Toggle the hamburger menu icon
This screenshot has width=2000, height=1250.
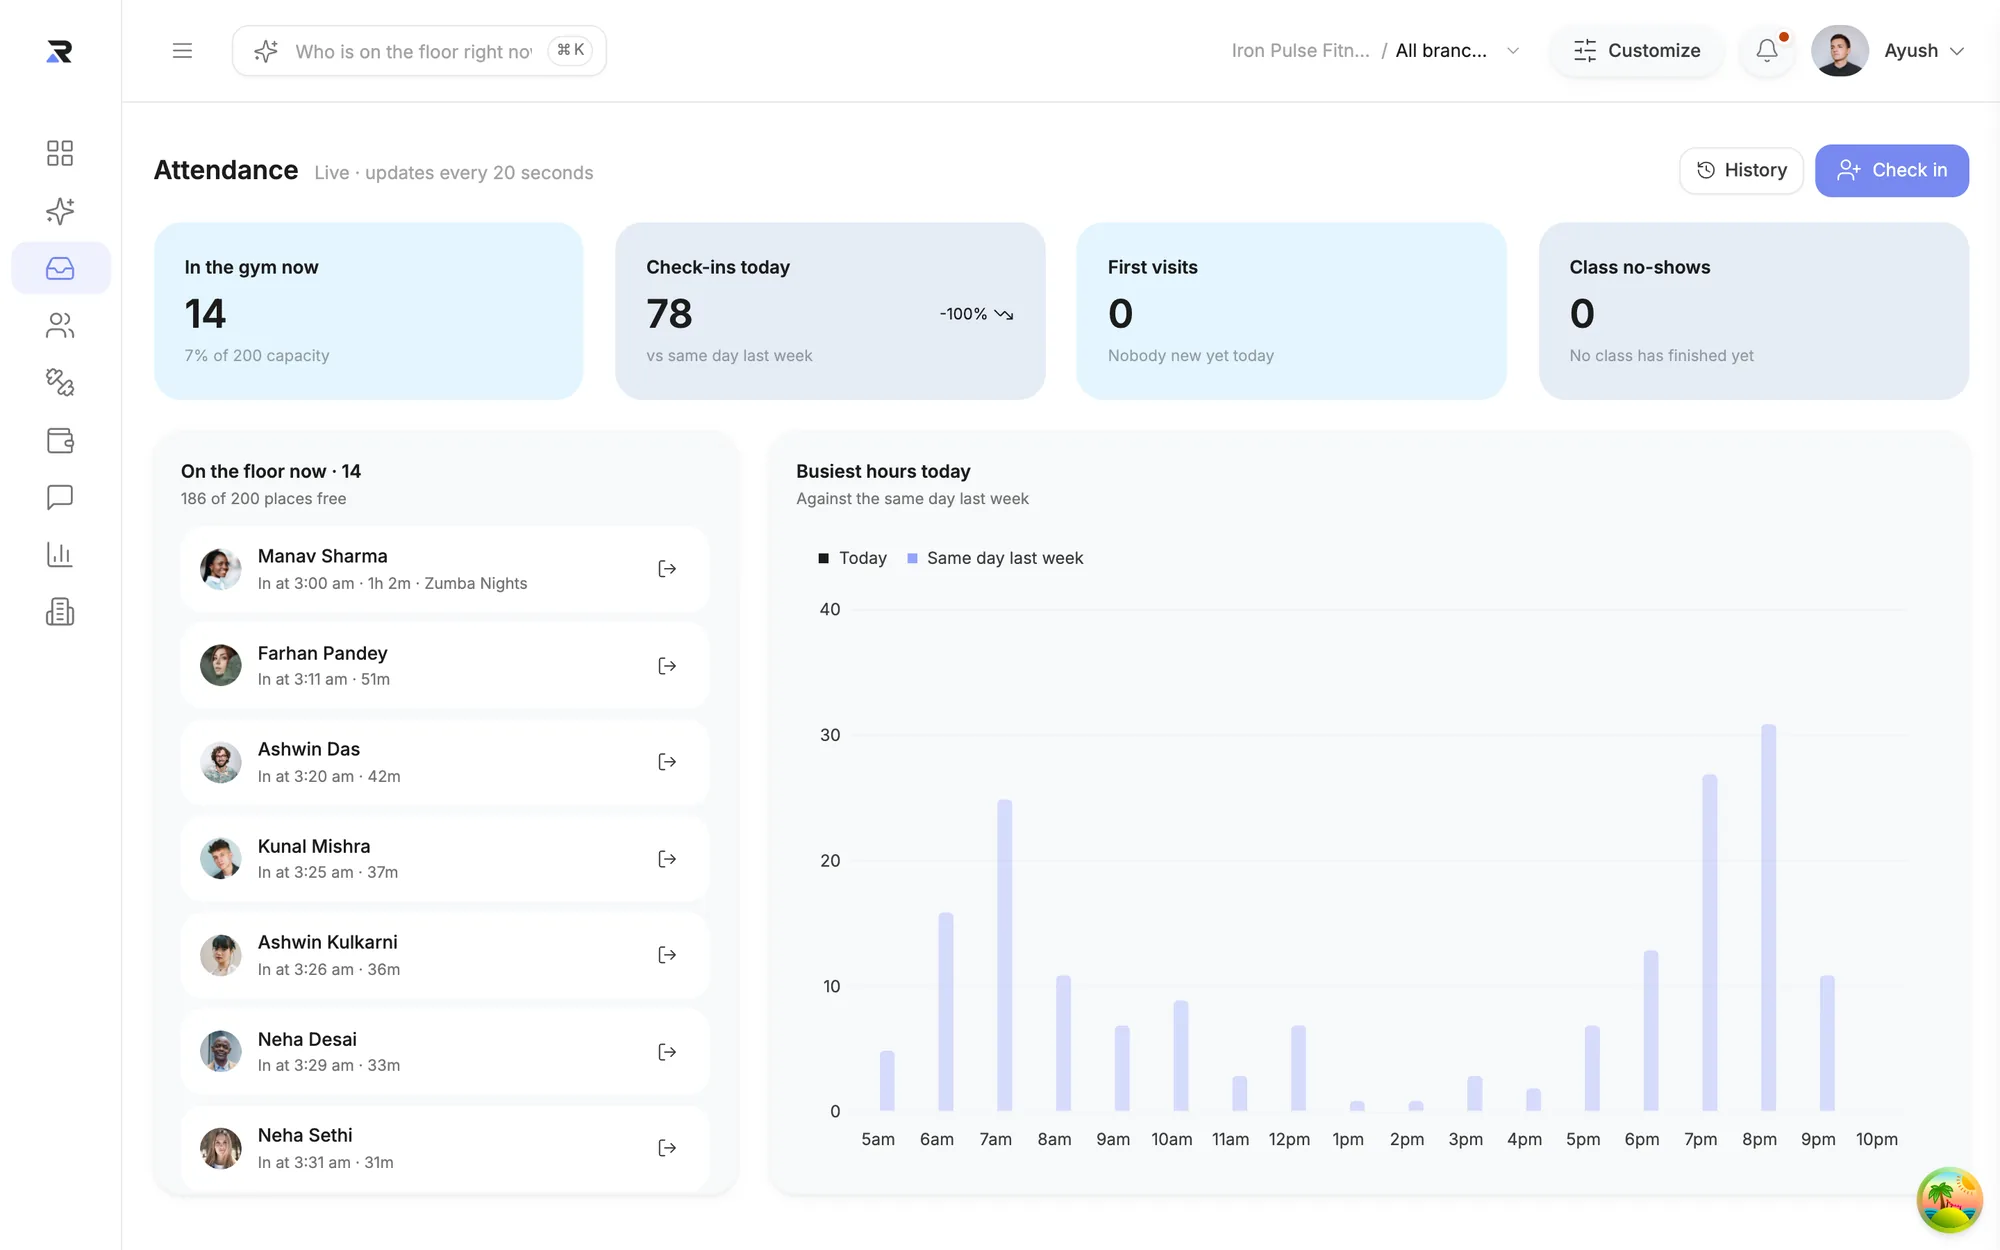click(x=182, y=51)
